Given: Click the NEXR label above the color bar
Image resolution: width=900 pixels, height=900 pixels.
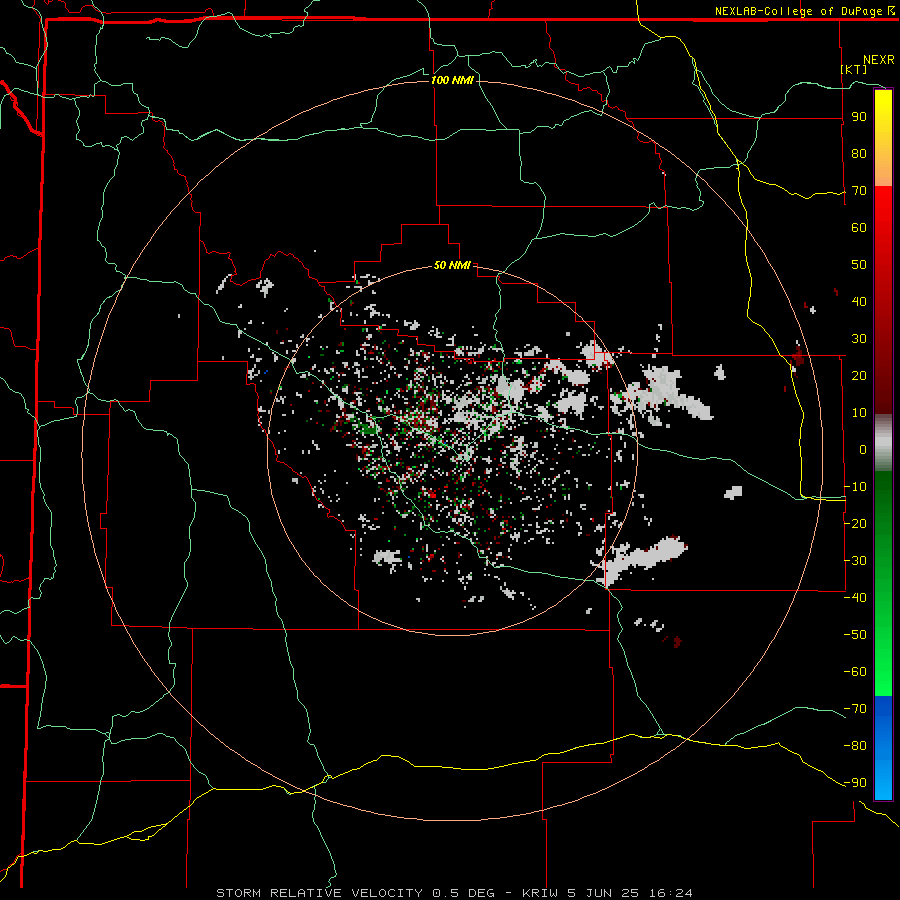Looking at the screenshot, I should pyautogui.click(x=879, y=60).
